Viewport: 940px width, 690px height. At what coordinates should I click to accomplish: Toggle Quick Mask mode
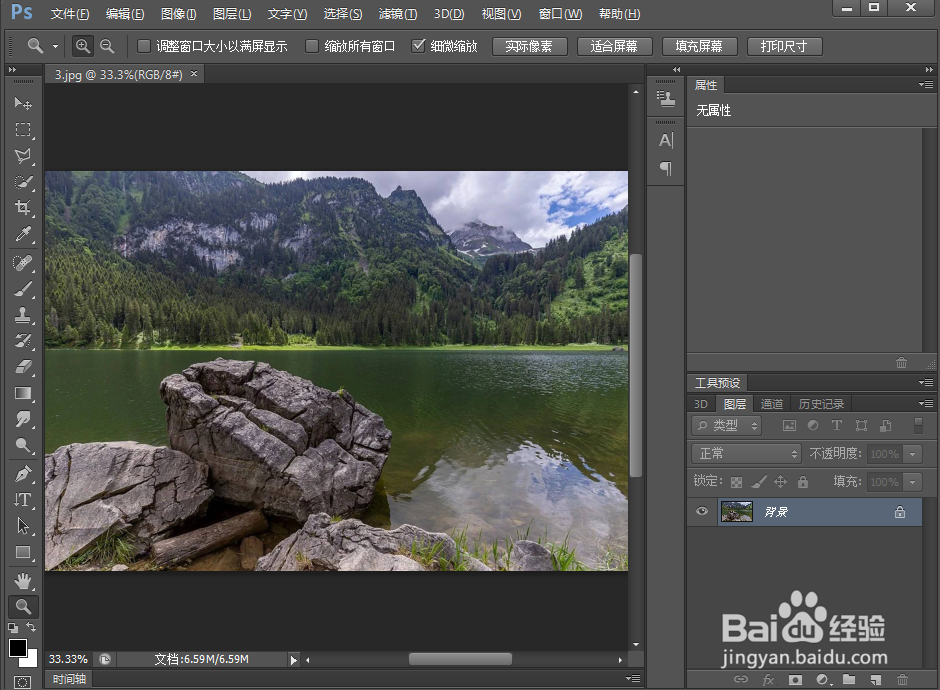pyautogui.click(x=22, y=682)
